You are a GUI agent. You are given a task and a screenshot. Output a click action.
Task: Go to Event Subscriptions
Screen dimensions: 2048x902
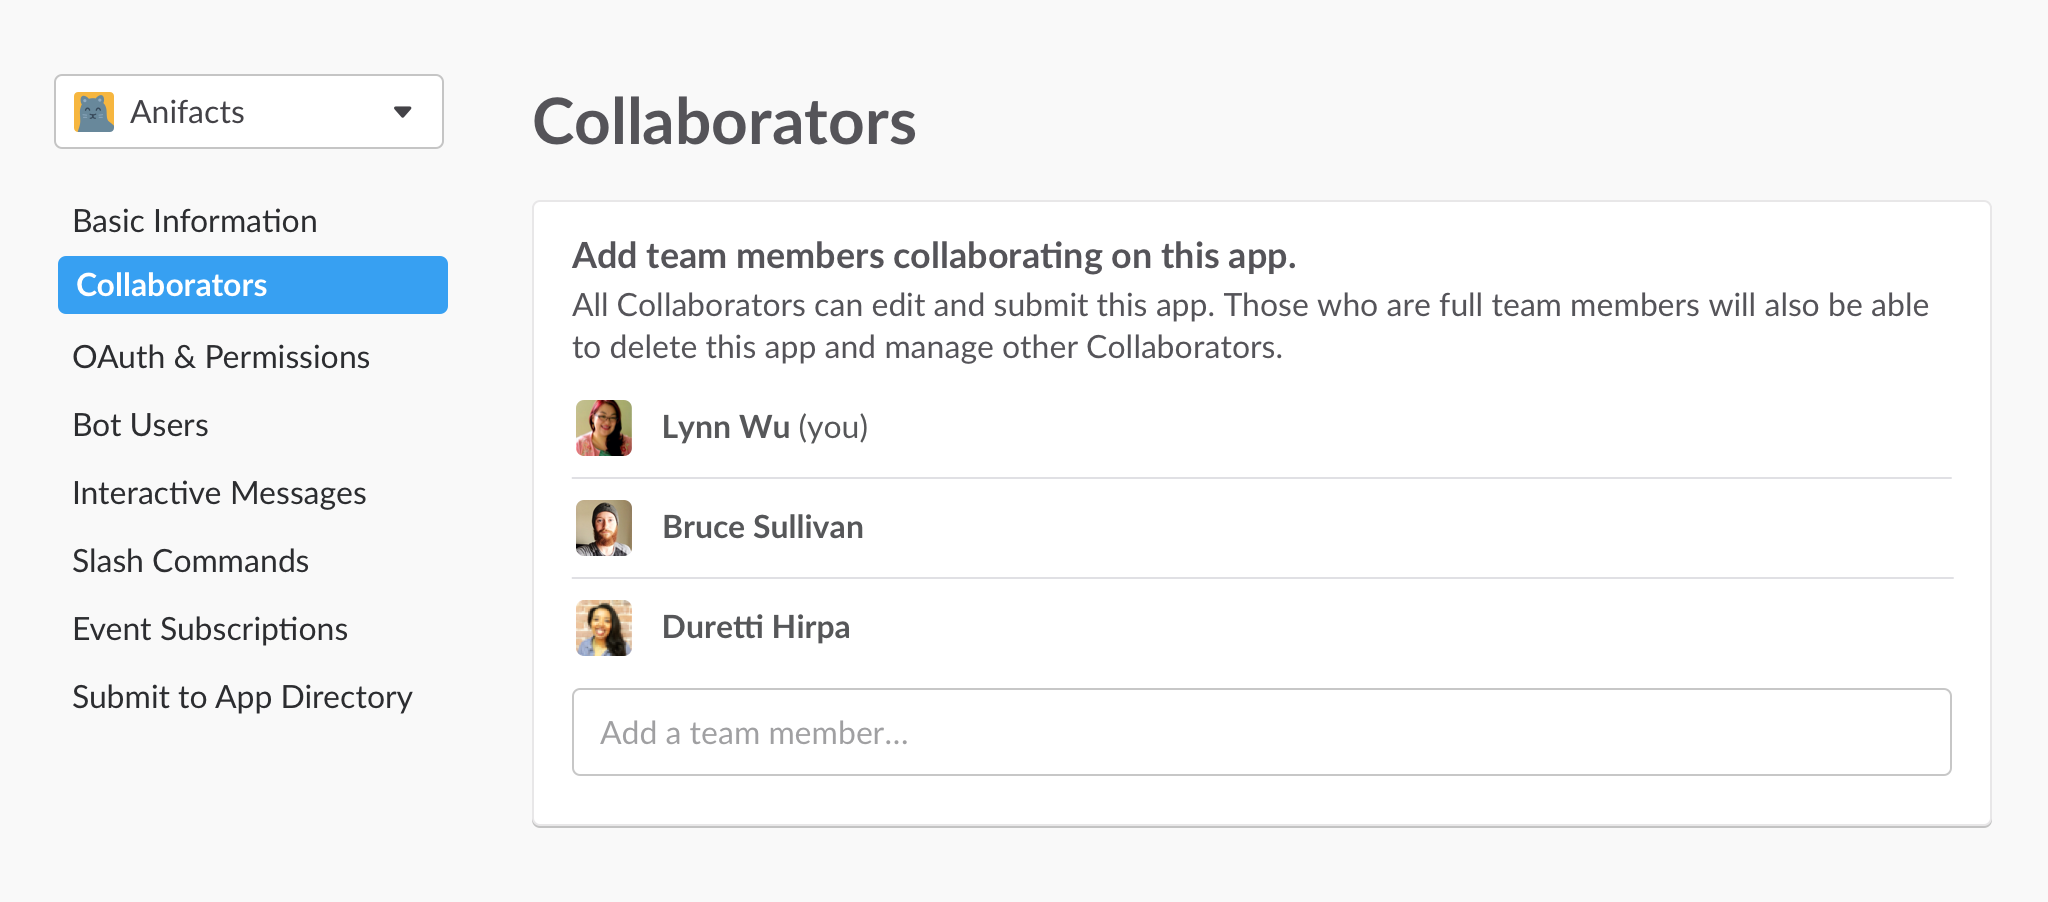pos(210,629)
